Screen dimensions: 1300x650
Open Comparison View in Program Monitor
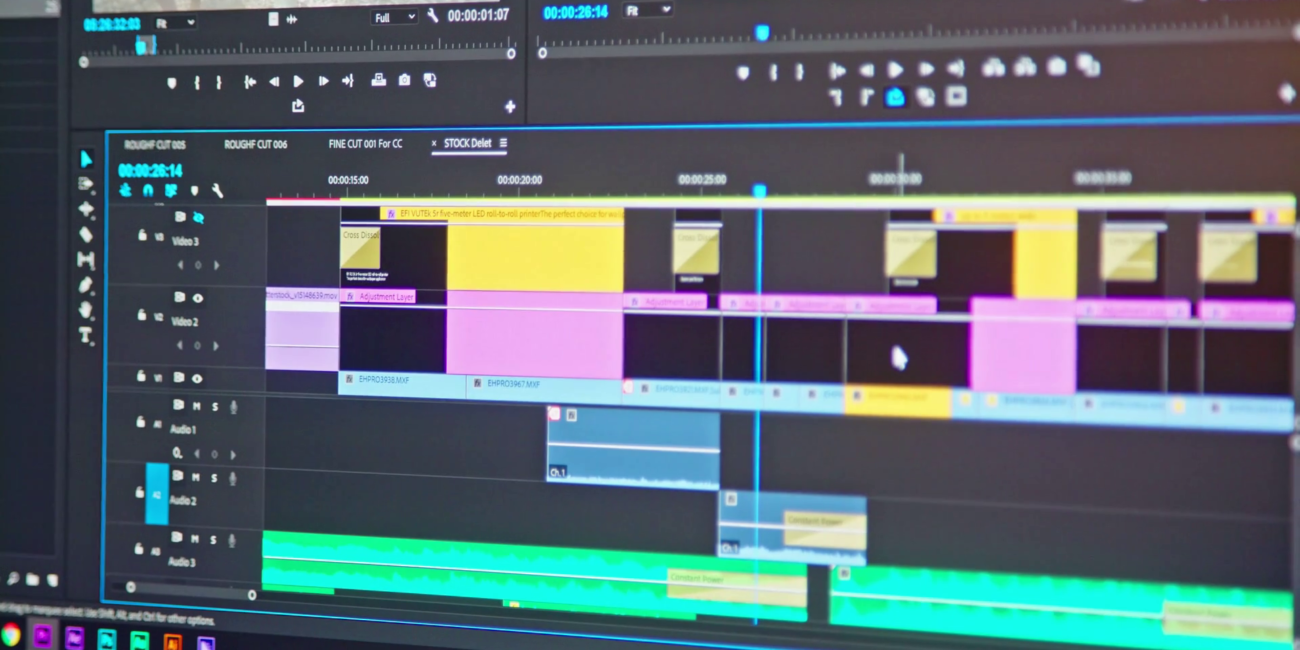click(x=1087, y=67)
